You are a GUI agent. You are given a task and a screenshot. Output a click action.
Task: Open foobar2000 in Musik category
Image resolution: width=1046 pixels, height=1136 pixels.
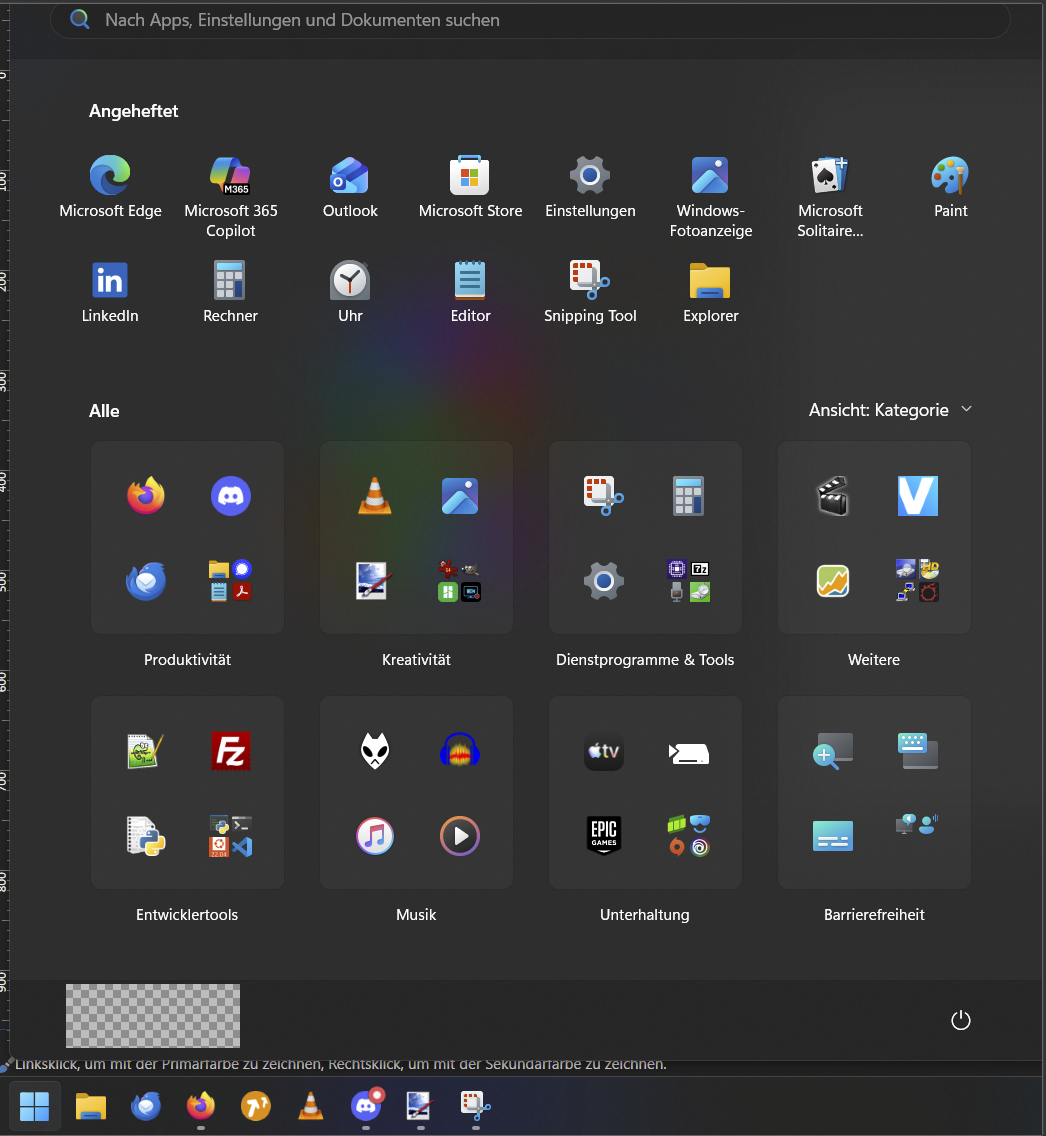[x=375, y=751]
